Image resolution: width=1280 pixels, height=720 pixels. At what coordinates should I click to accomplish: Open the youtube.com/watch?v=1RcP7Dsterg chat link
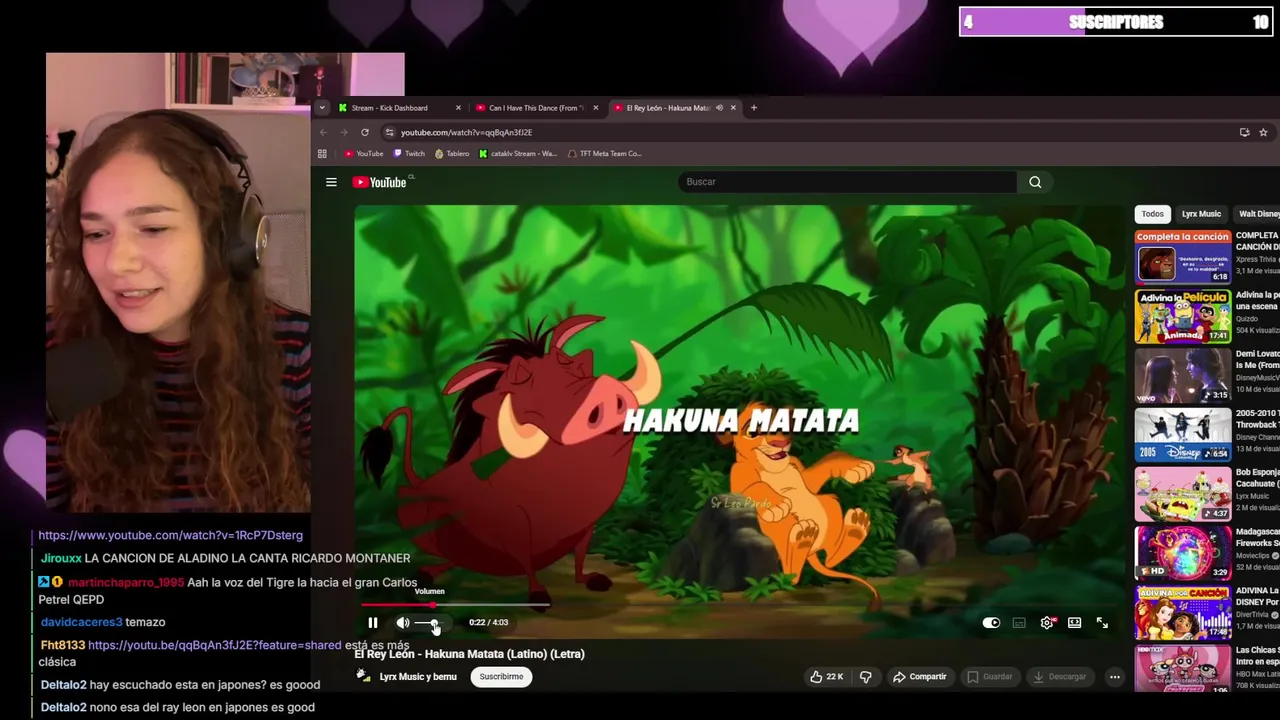170,536
